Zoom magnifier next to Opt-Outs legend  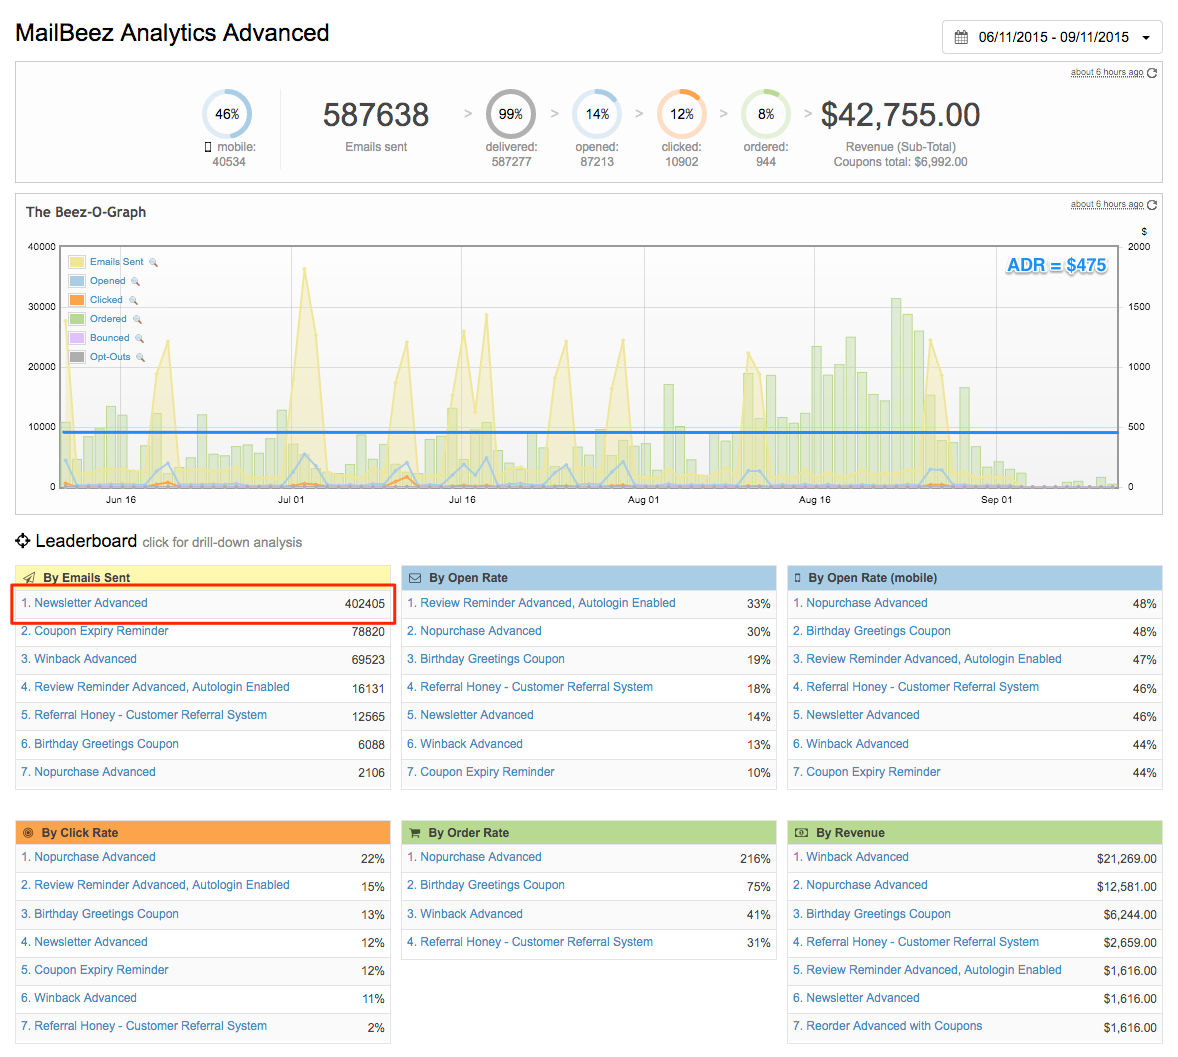(x=140, y=358)
